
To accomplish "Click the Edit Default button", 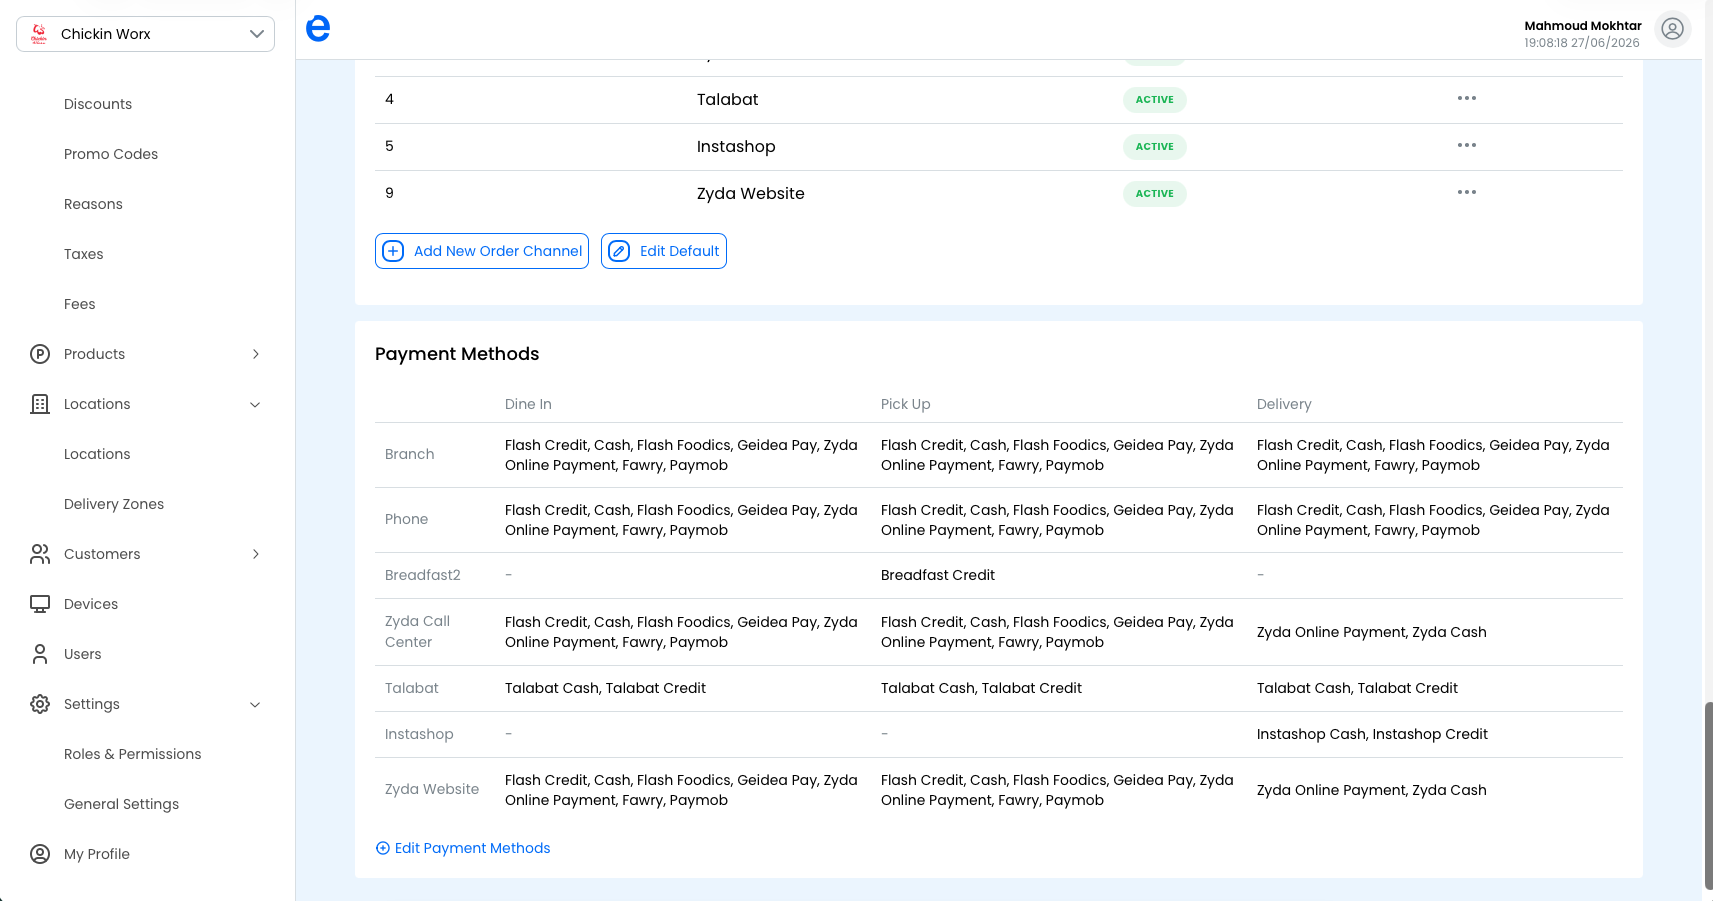I will pos(664,251).
